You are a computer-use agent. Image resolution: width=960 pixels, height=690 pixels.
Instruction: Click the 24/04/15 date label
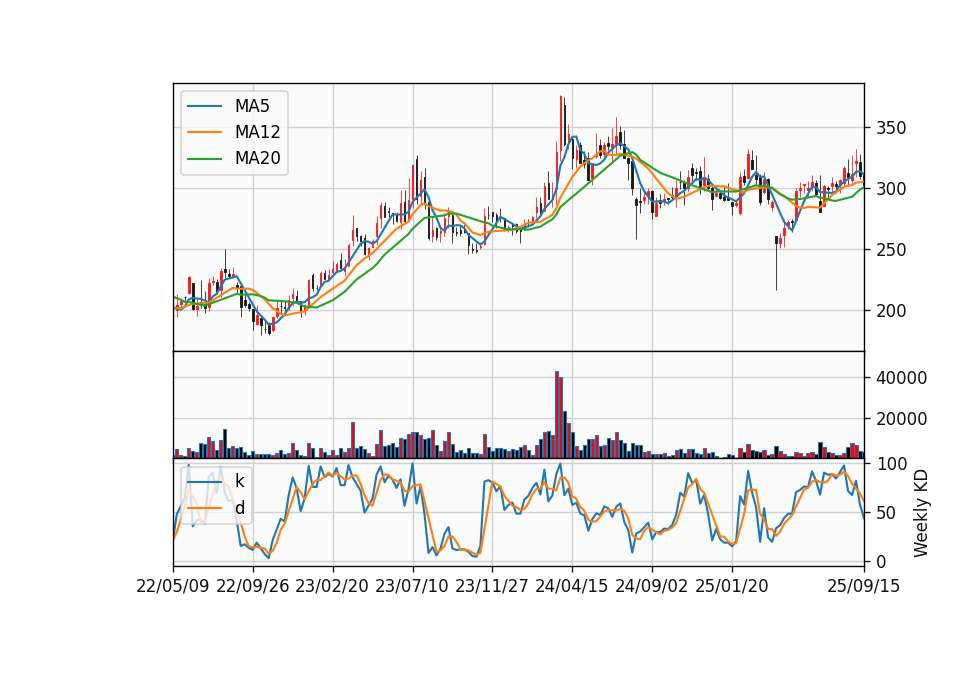point(572,586)
